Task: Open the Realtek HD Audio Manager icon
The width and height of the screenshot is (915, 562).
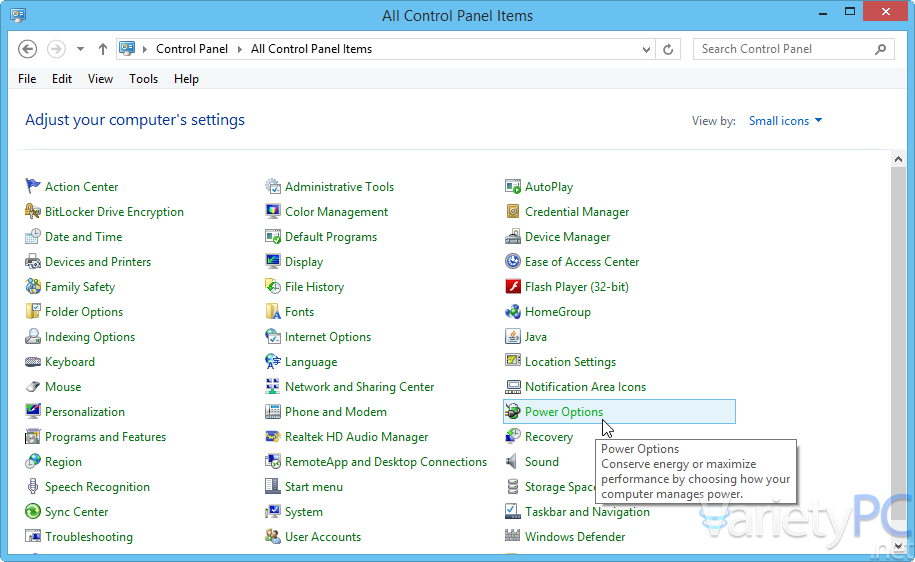Action: coord(273,437)
